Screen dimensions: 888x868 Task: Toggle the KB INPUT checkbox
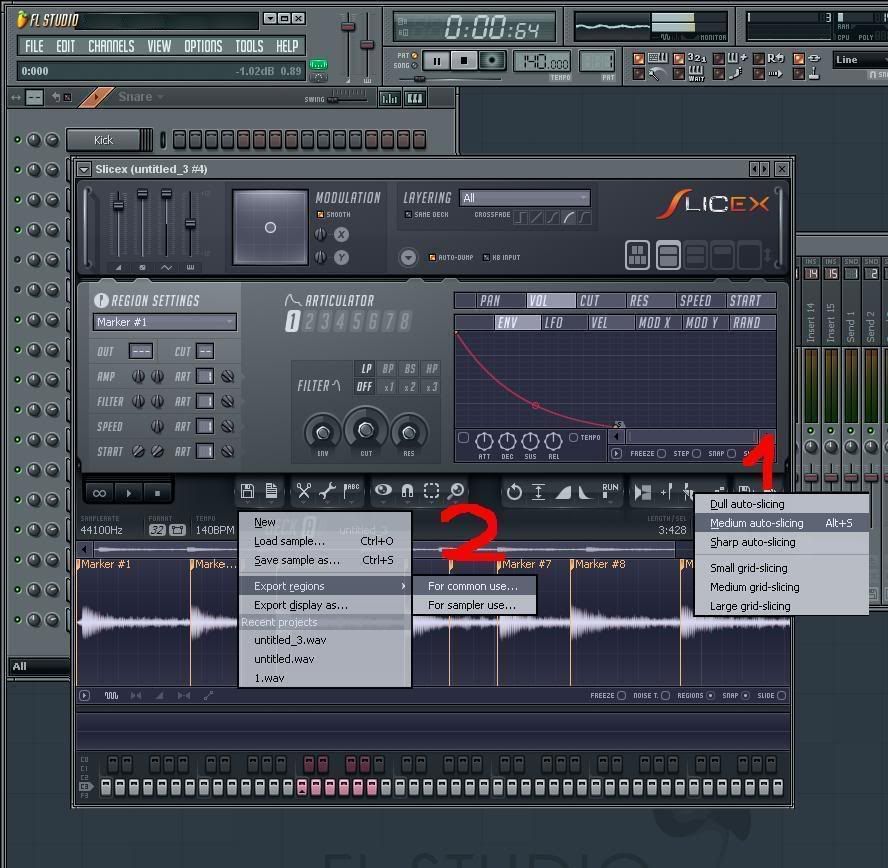coord(486,258)
